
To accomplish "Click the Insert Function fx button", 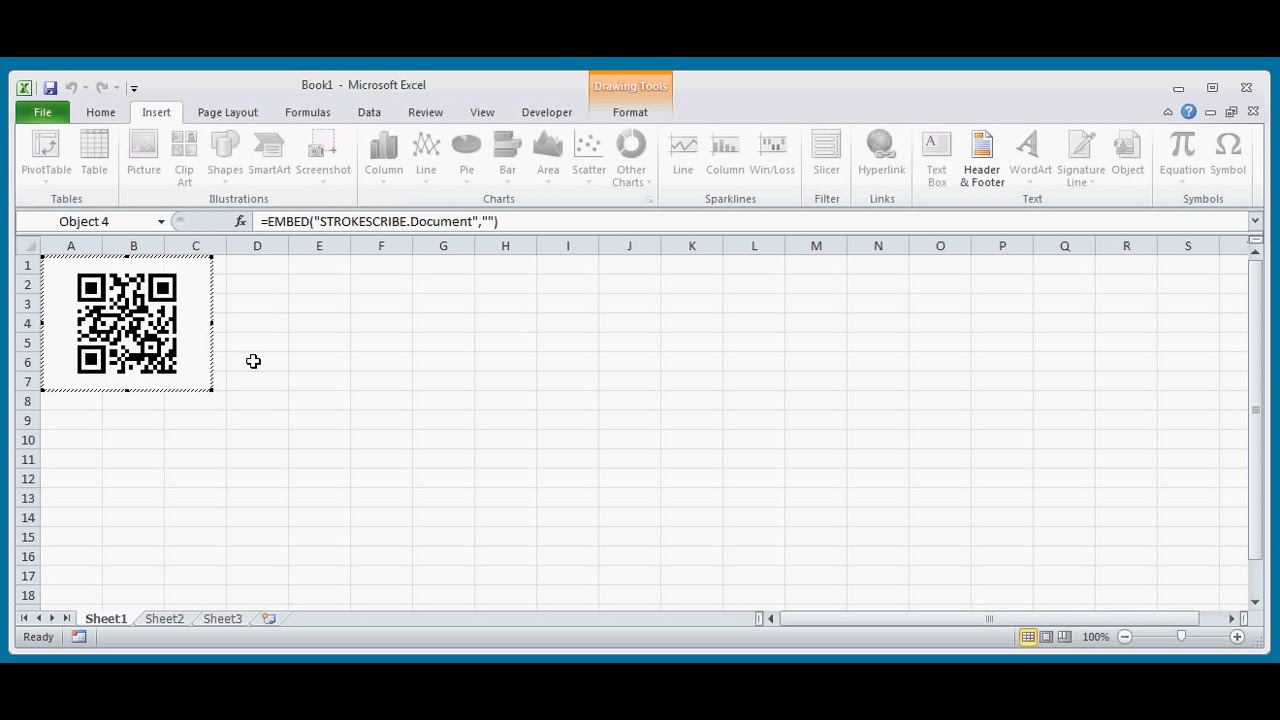I will coord(240,221).
